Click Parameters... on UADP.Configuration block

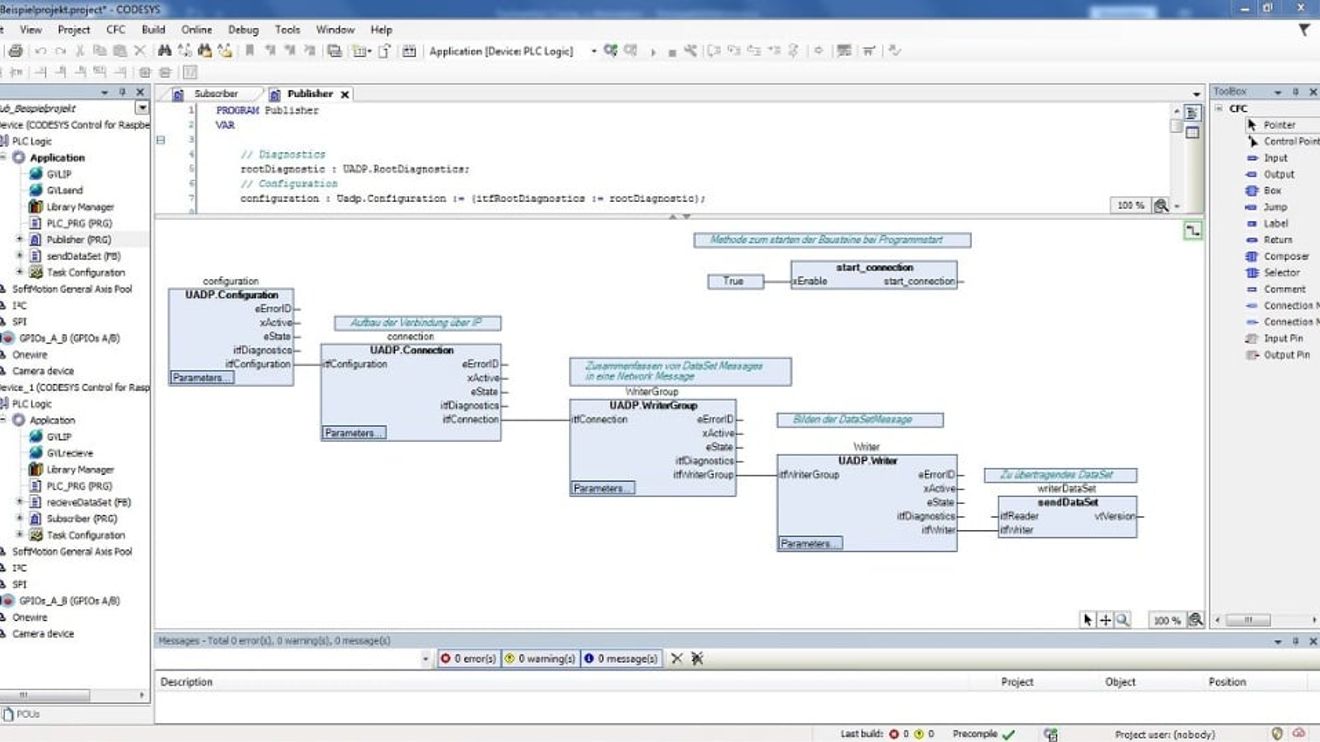point(201,378)
